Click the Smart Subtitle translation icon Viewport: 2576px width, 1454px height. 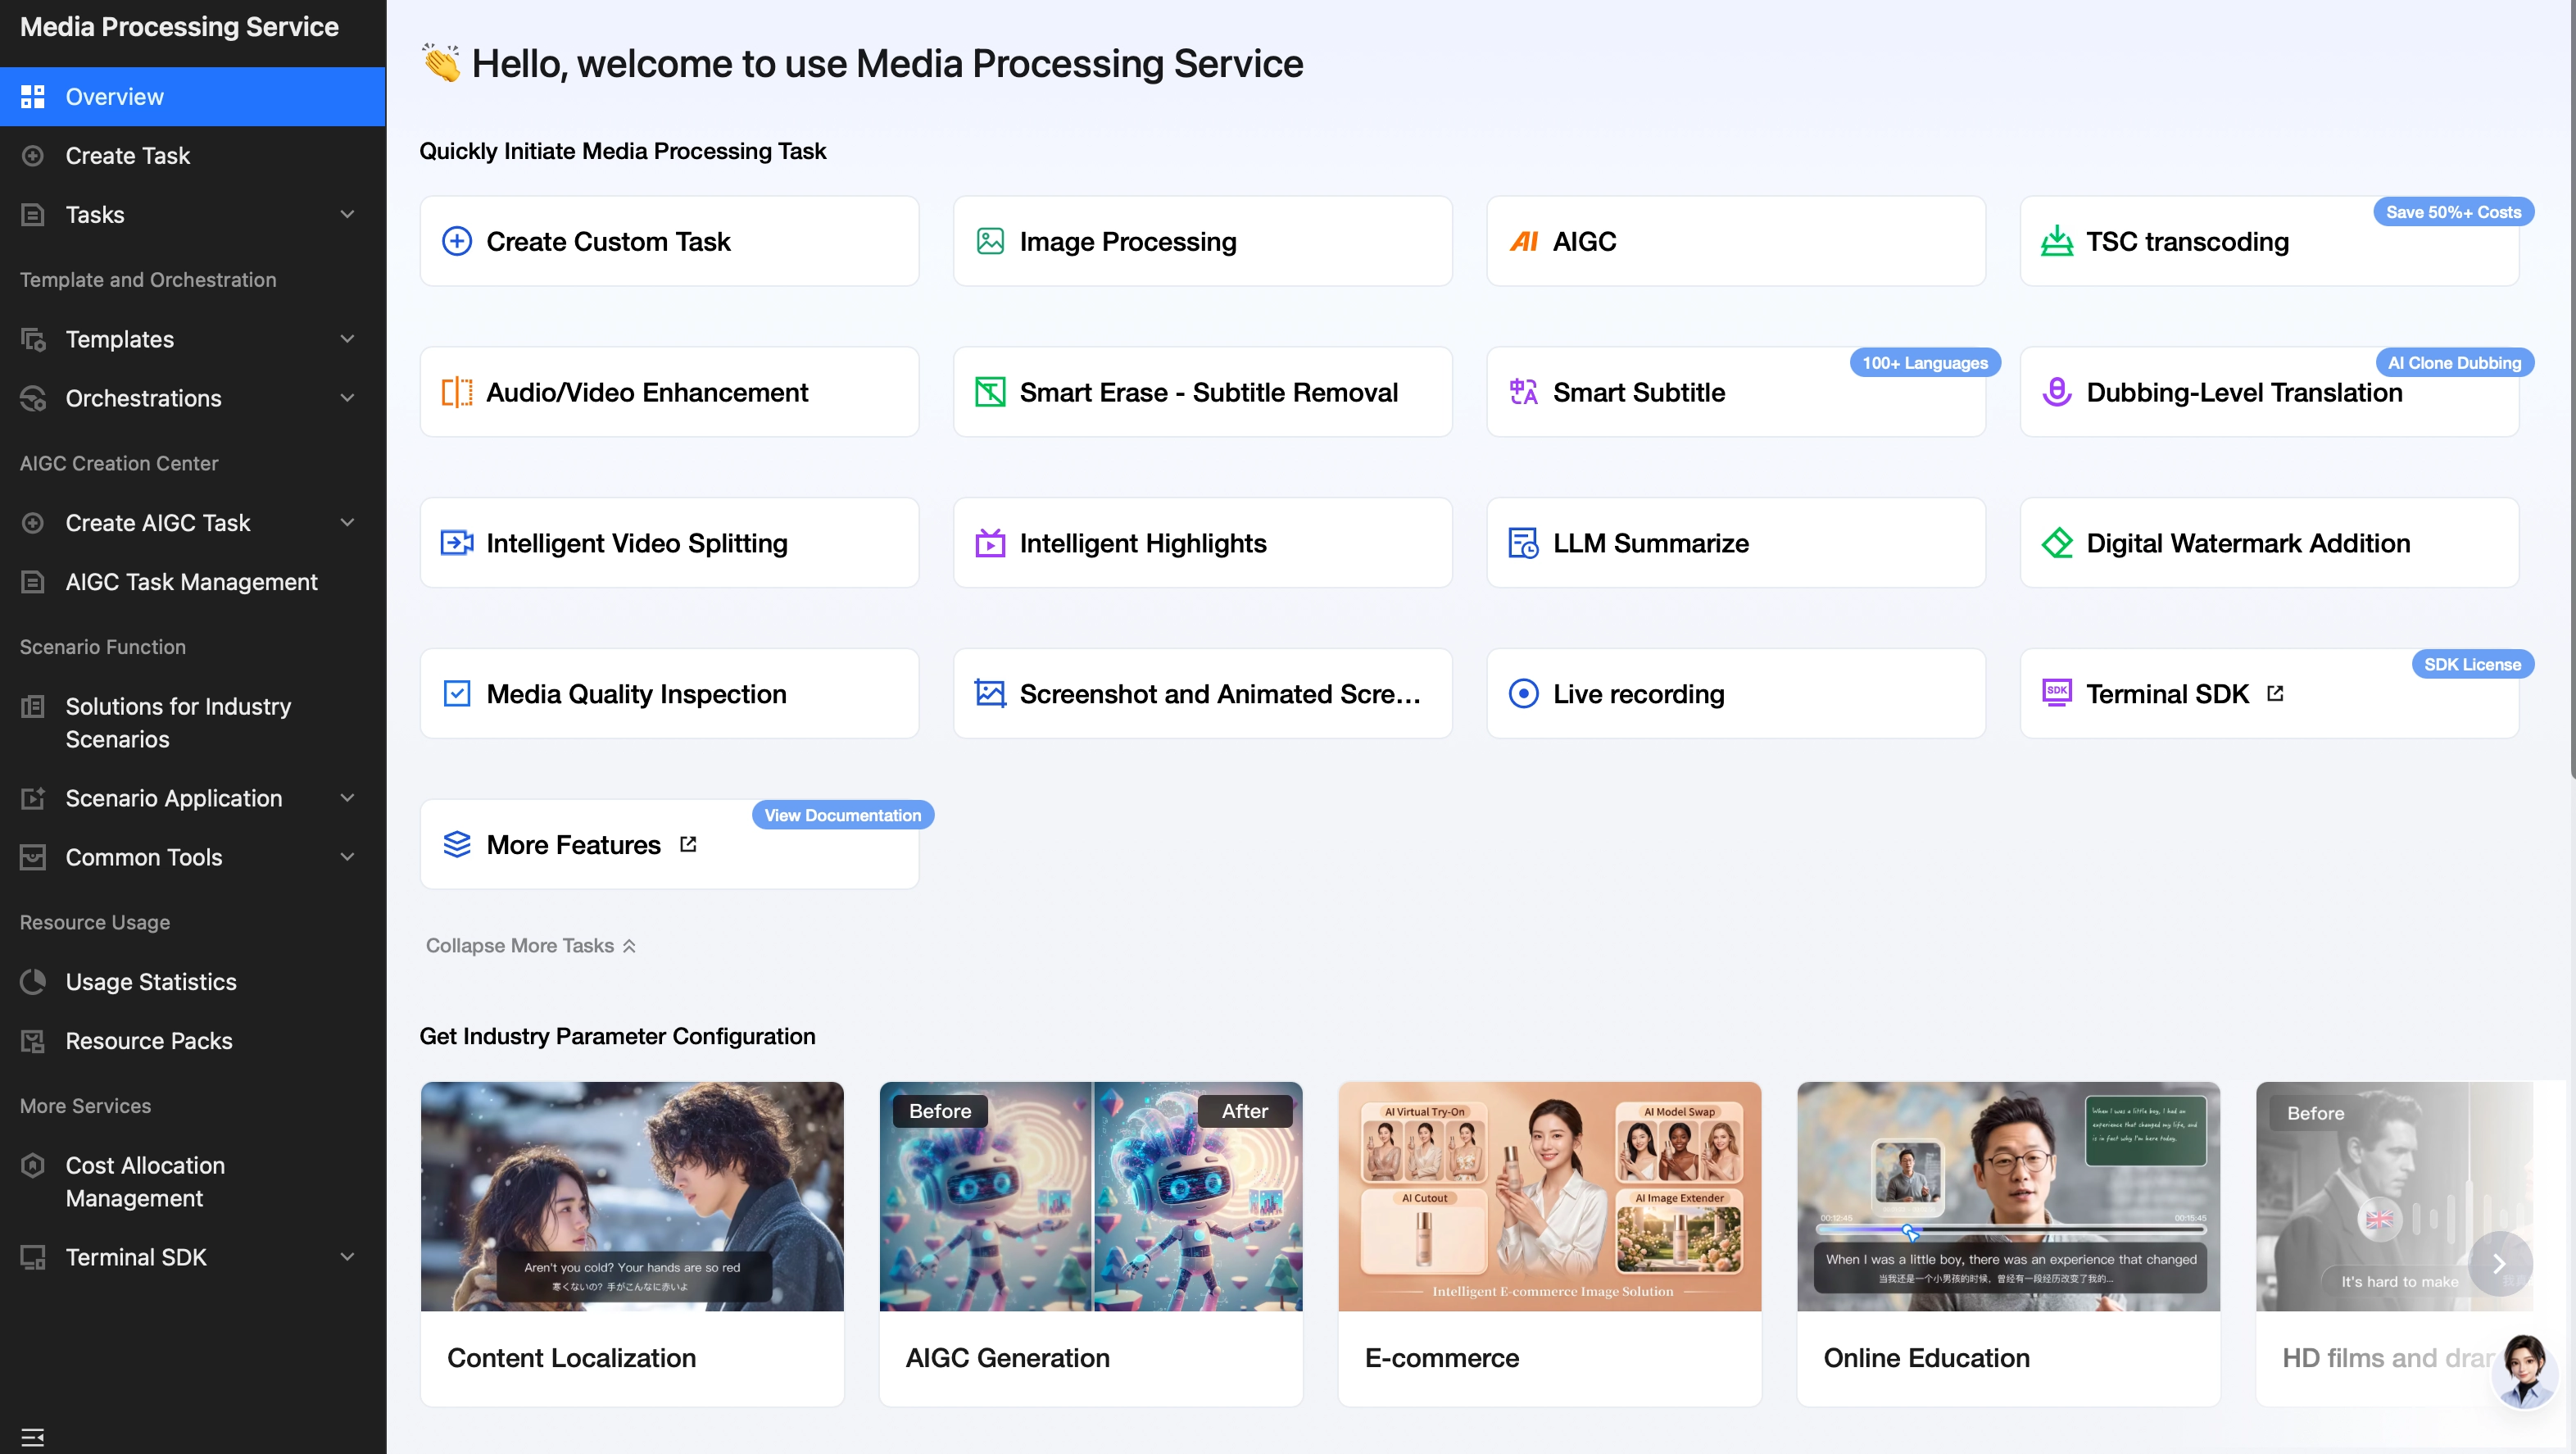(x=1524, y=392)
